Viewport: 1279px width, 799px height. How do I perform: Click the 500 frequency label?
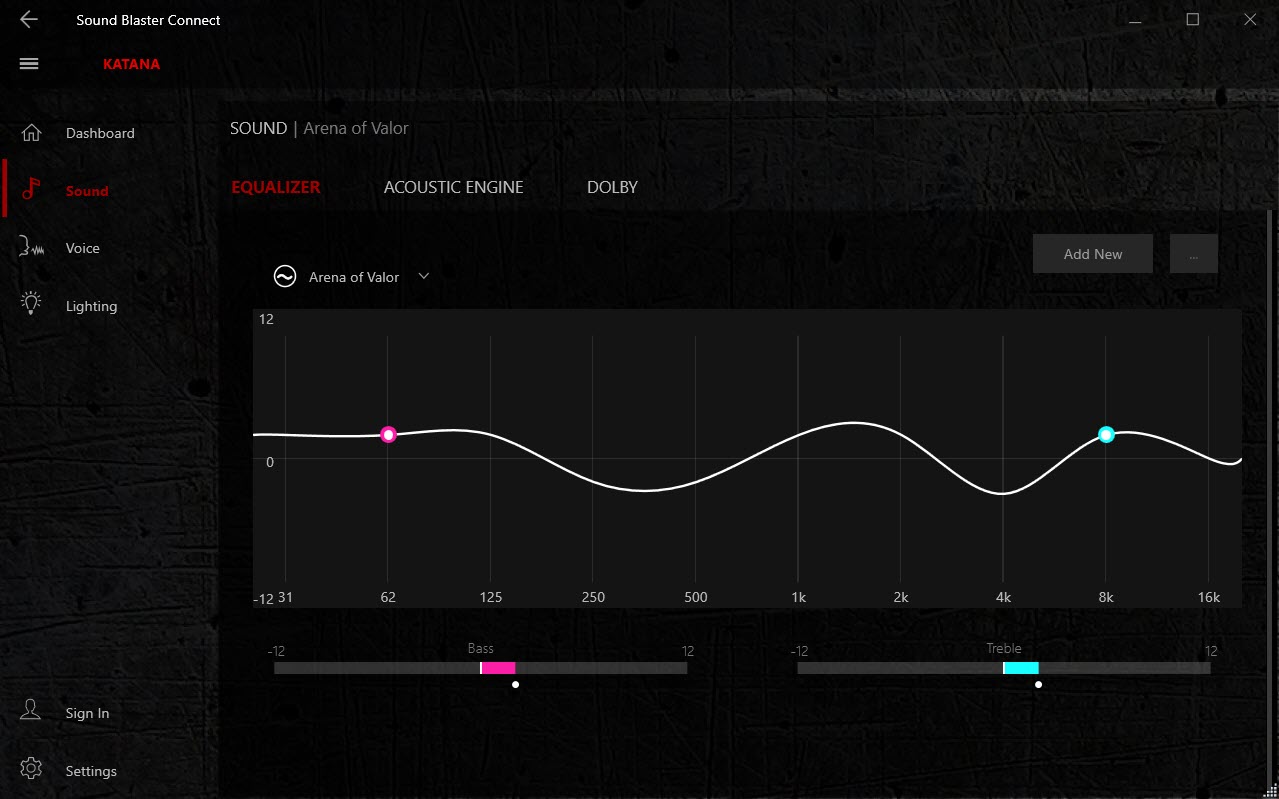[695, 598]
